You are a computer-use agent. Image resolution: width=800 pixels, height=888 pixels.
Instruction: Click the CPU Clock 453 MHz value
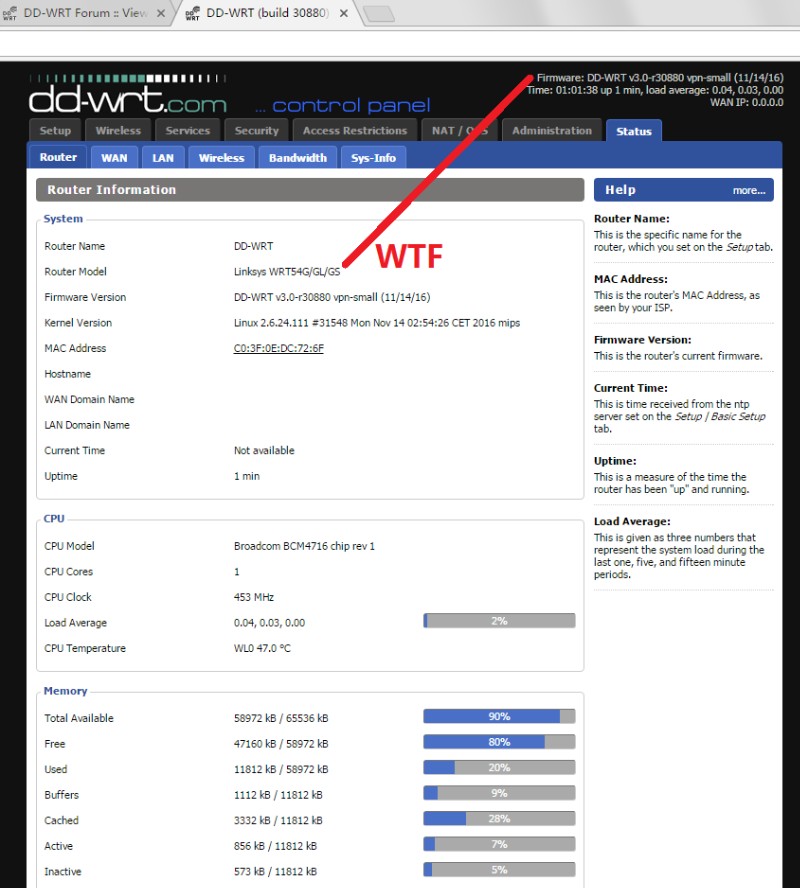point(254,597)
